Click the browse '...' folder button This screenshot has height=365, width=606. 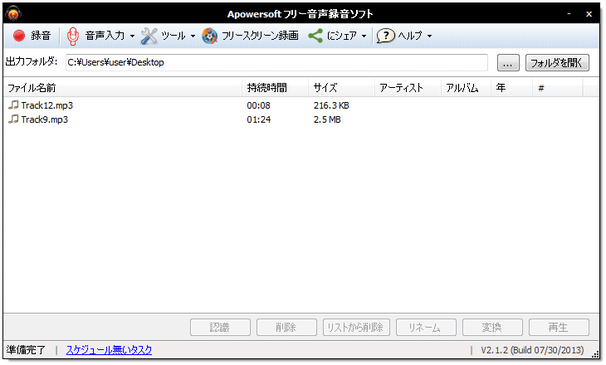coord(508,63)
